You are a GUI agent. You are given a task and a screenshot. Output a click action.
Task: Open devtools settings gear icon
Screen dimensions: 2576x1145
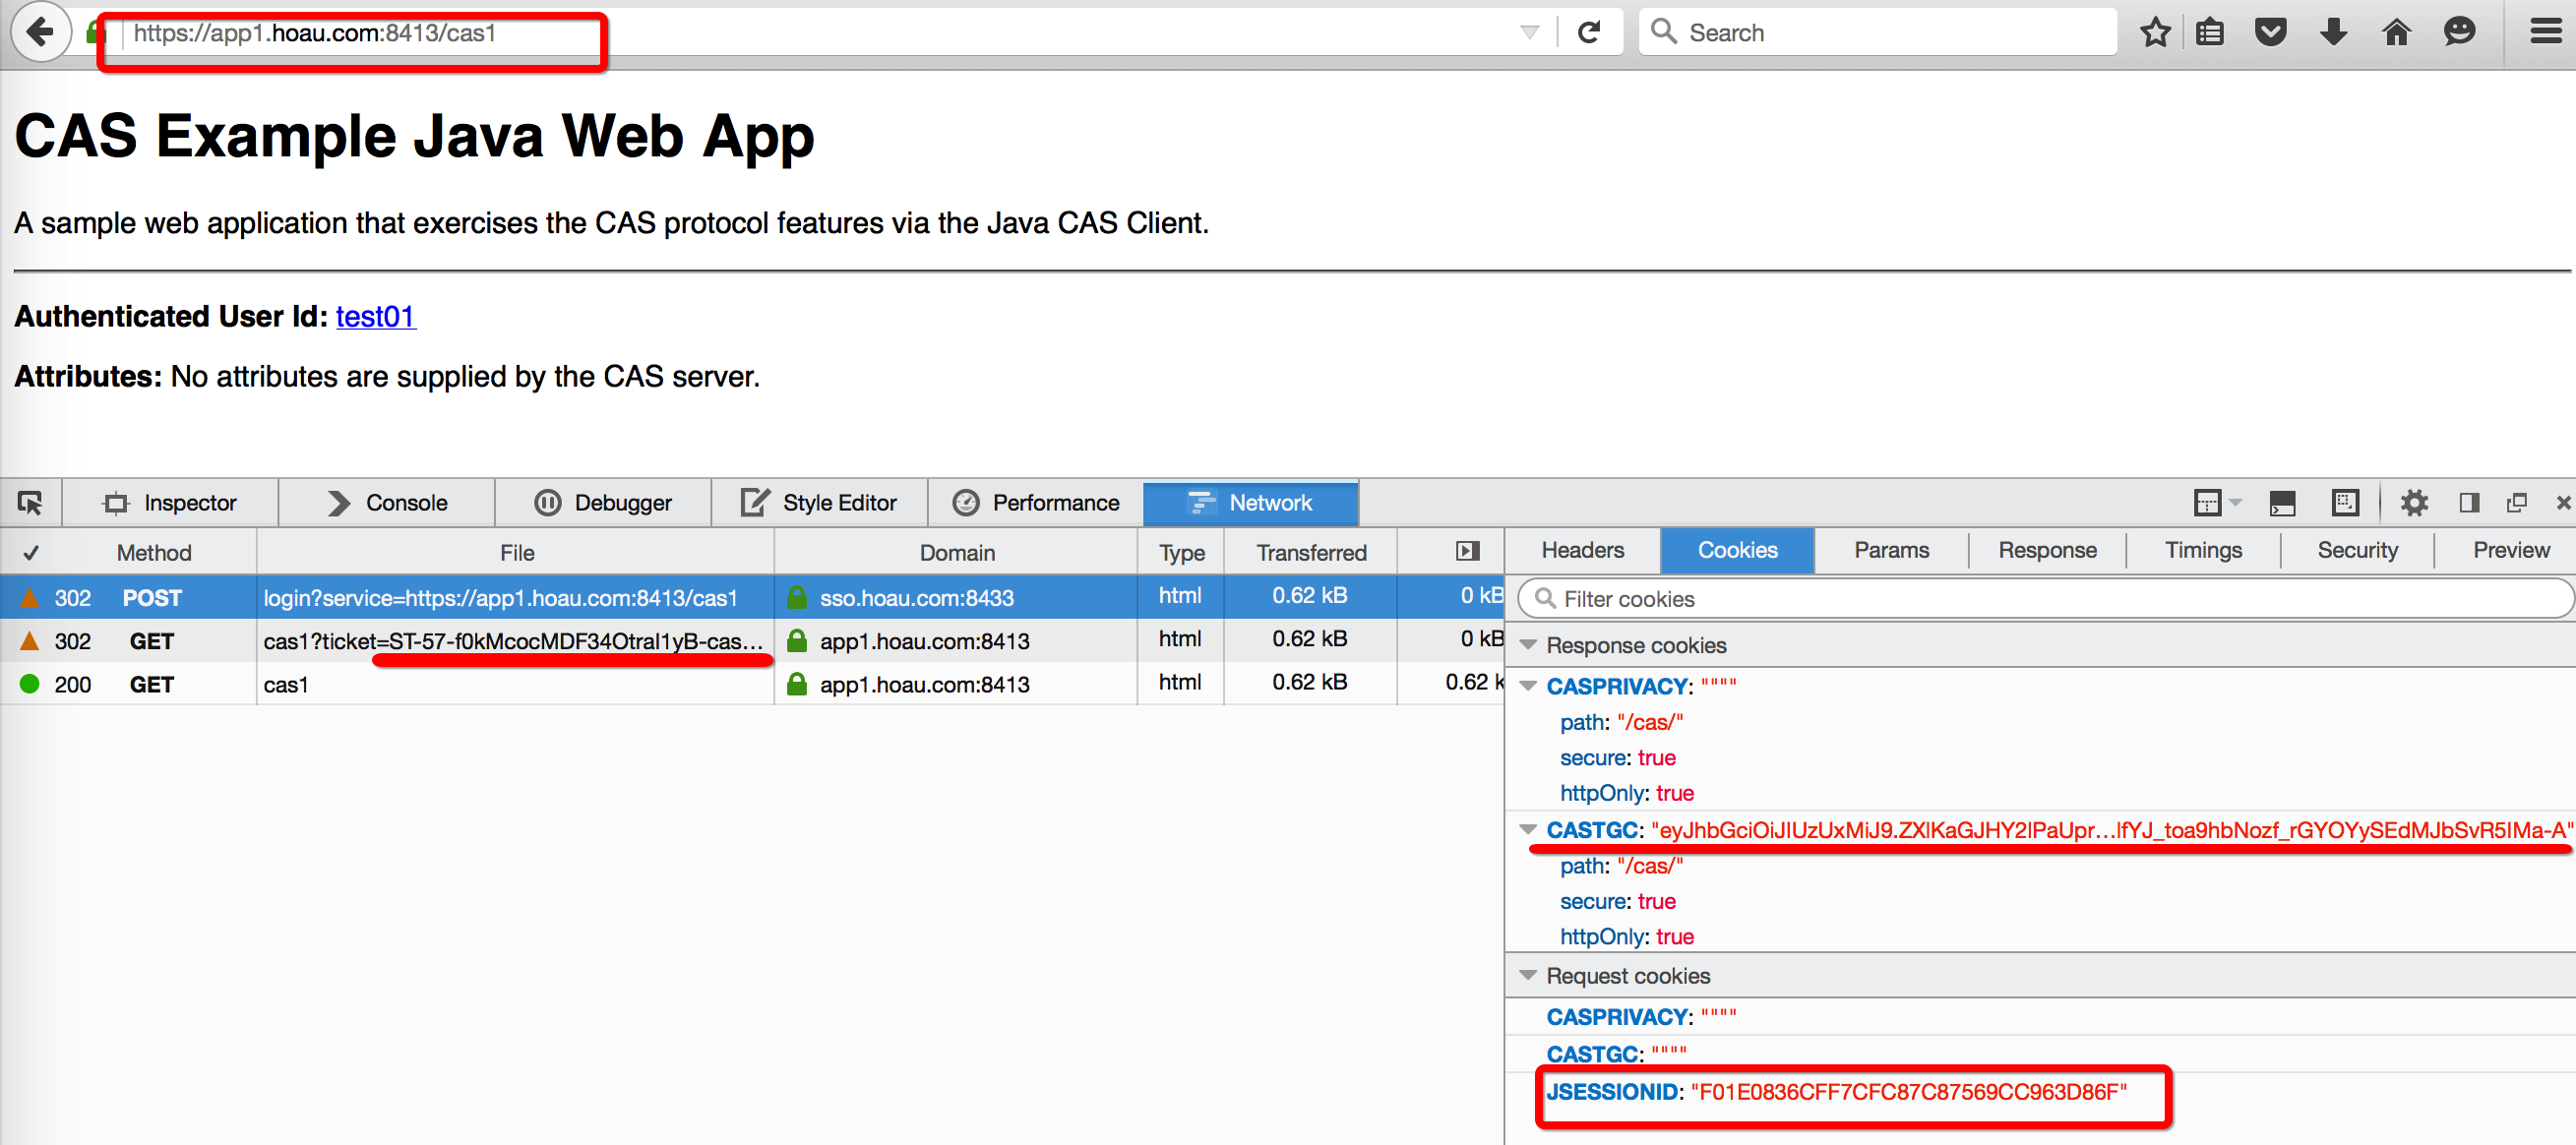2414,503
